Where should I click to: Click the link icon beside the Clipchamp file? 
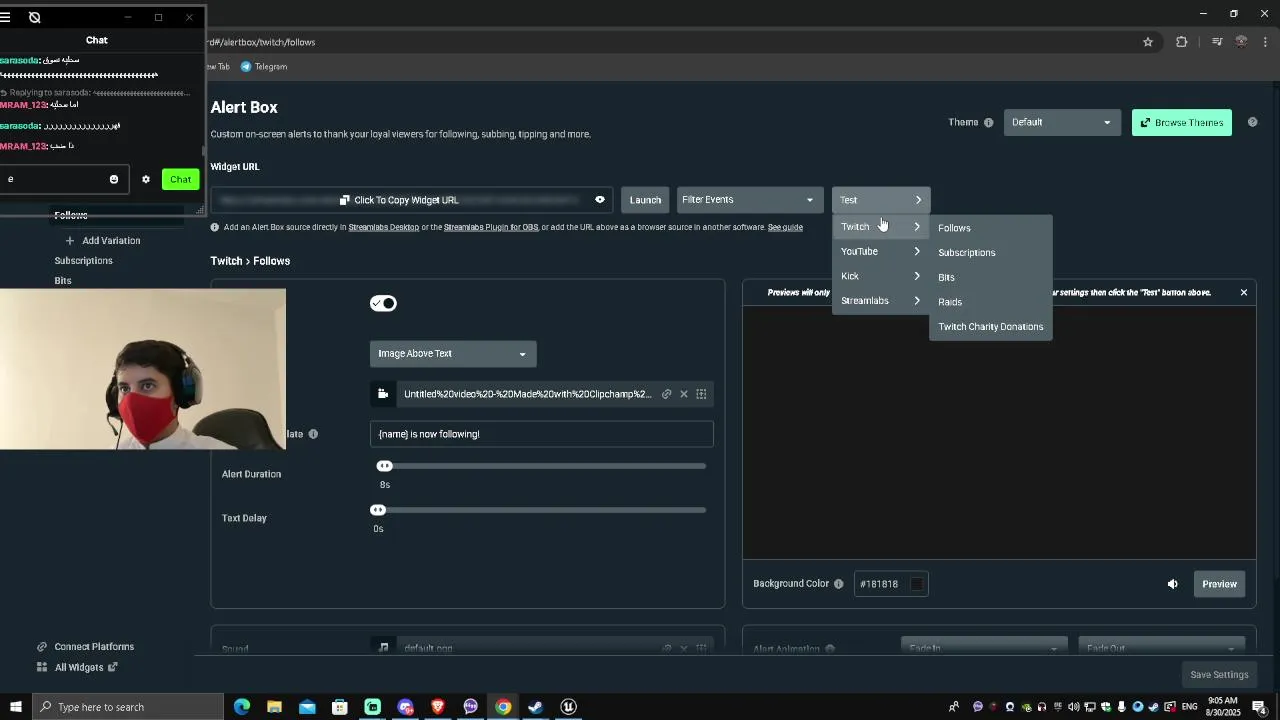point(666,394)
